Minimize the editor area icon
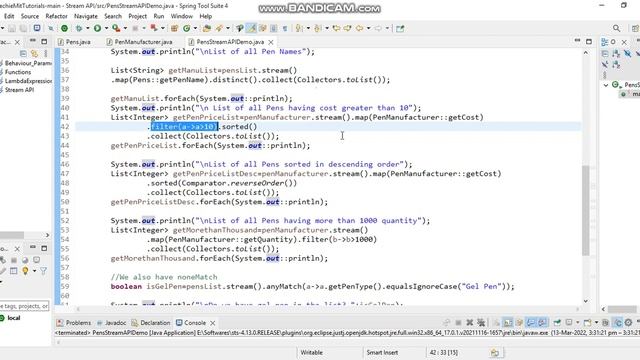 click(x=577, y=41)
